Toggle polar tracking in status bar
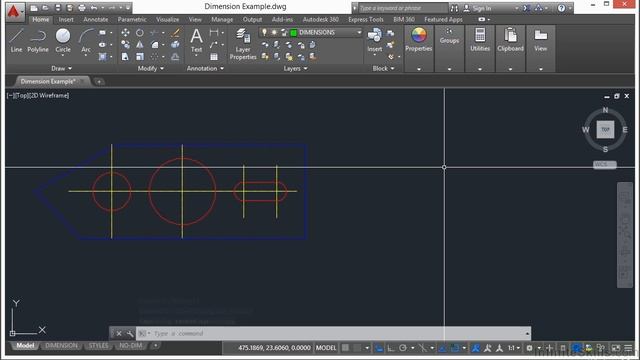The height and width of the screenshot is (360, 640). (x=403, y=348)
